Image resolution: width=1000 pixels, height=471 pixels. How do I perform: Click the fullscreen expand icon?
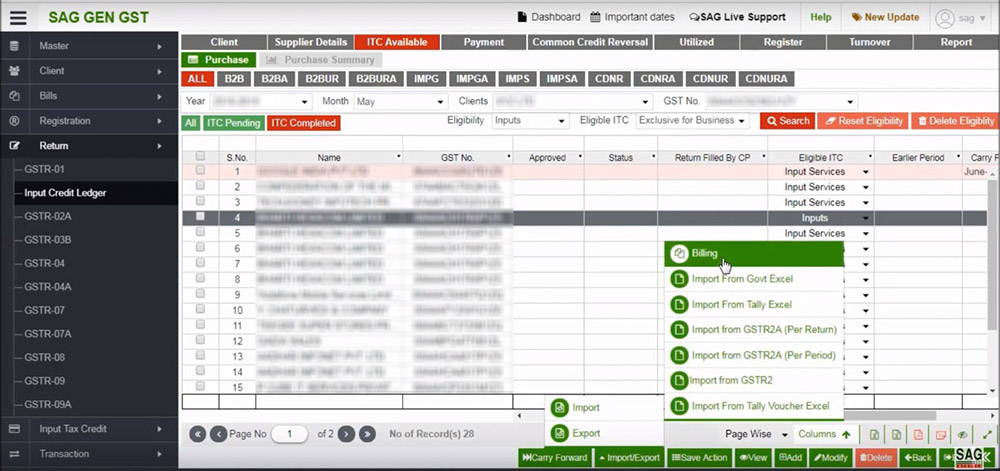click(x=986, y=435)
